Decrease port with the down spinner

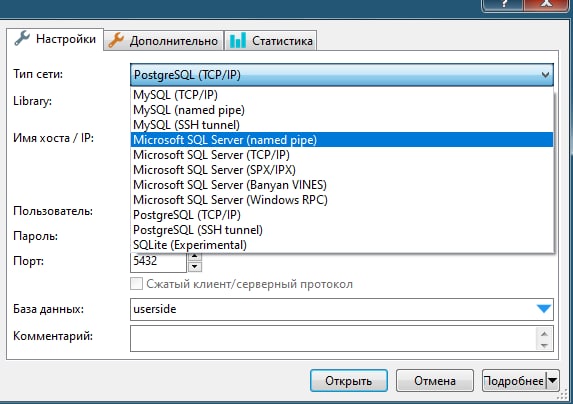click(195, 267)
